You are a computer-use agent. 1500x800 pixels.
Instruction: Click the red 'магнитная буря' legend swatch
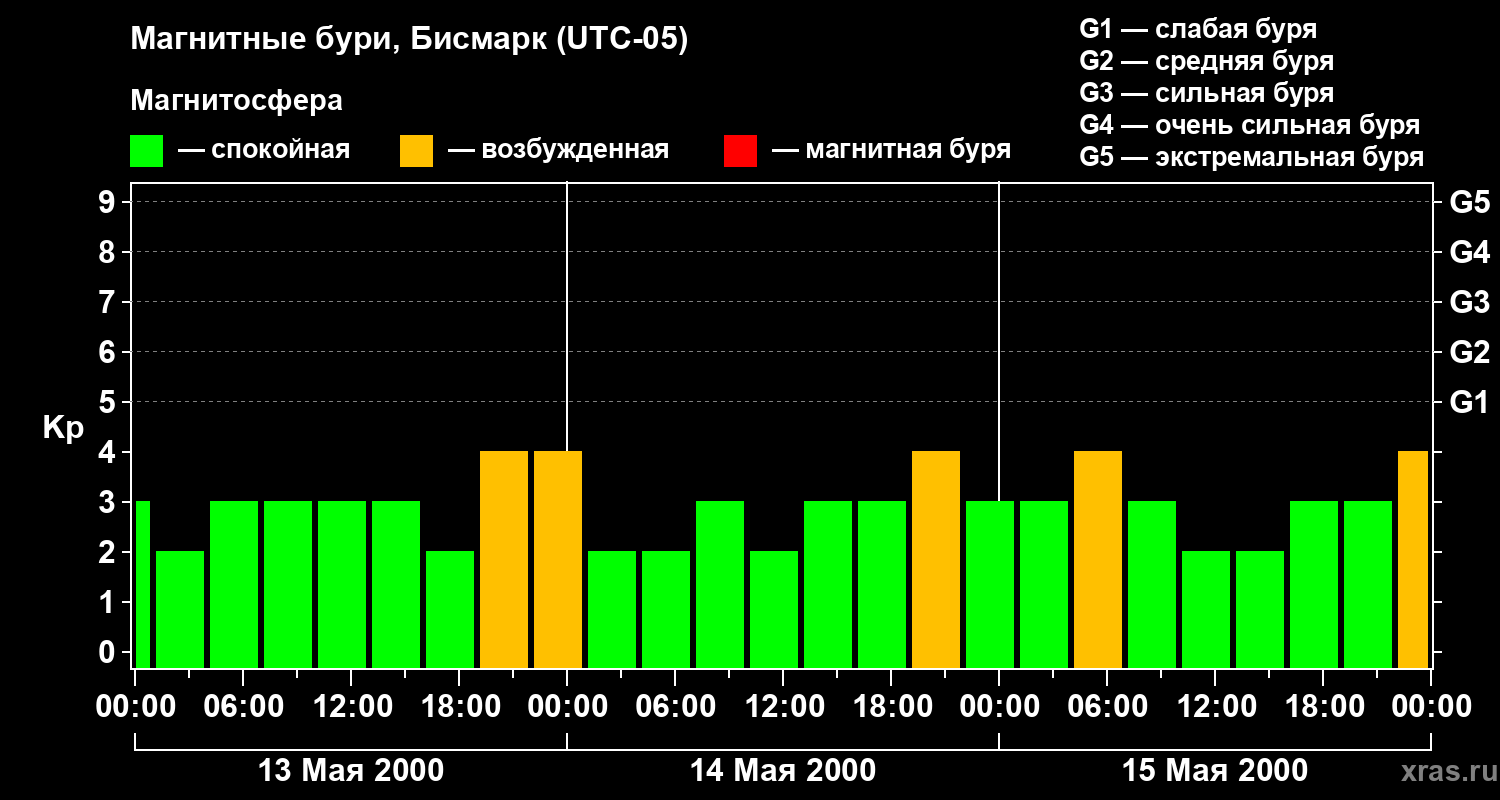pos(740,151)
